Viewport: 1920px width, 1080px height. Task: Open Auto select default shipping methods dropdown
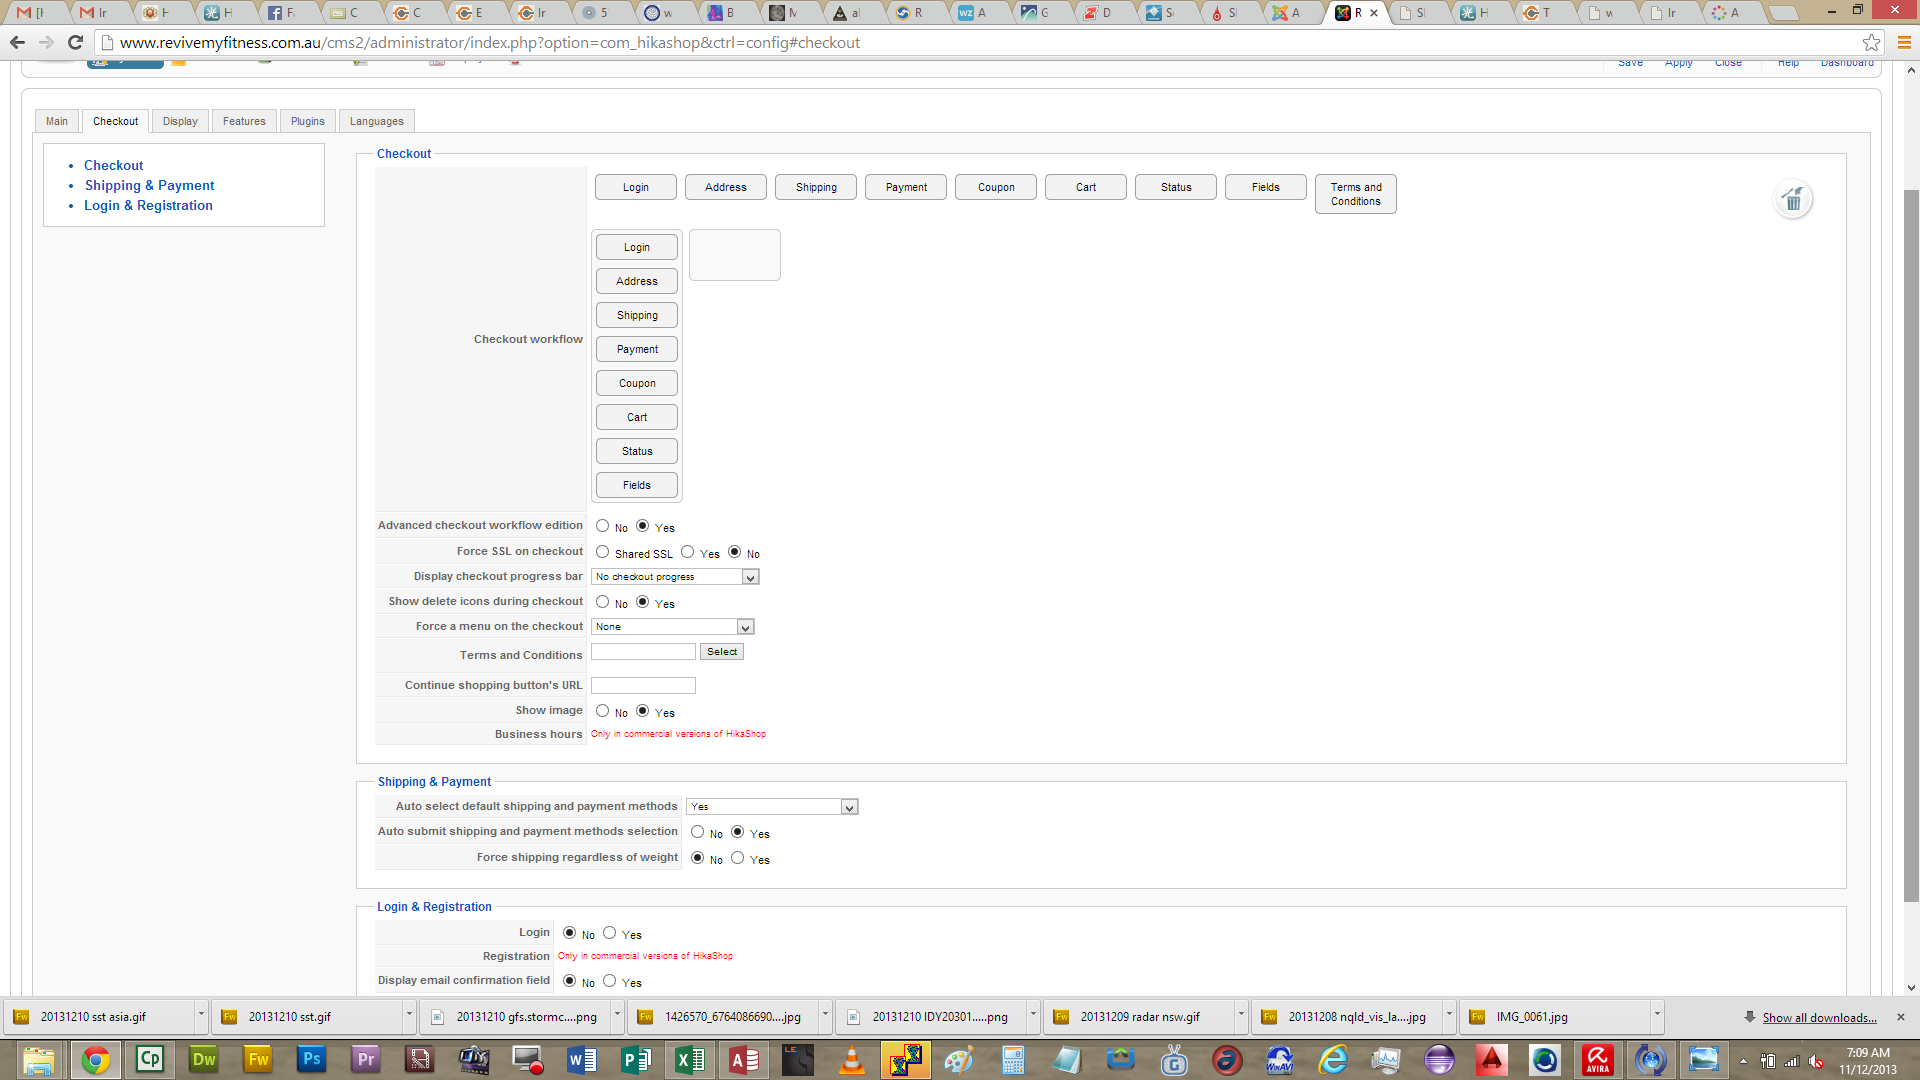771,807
